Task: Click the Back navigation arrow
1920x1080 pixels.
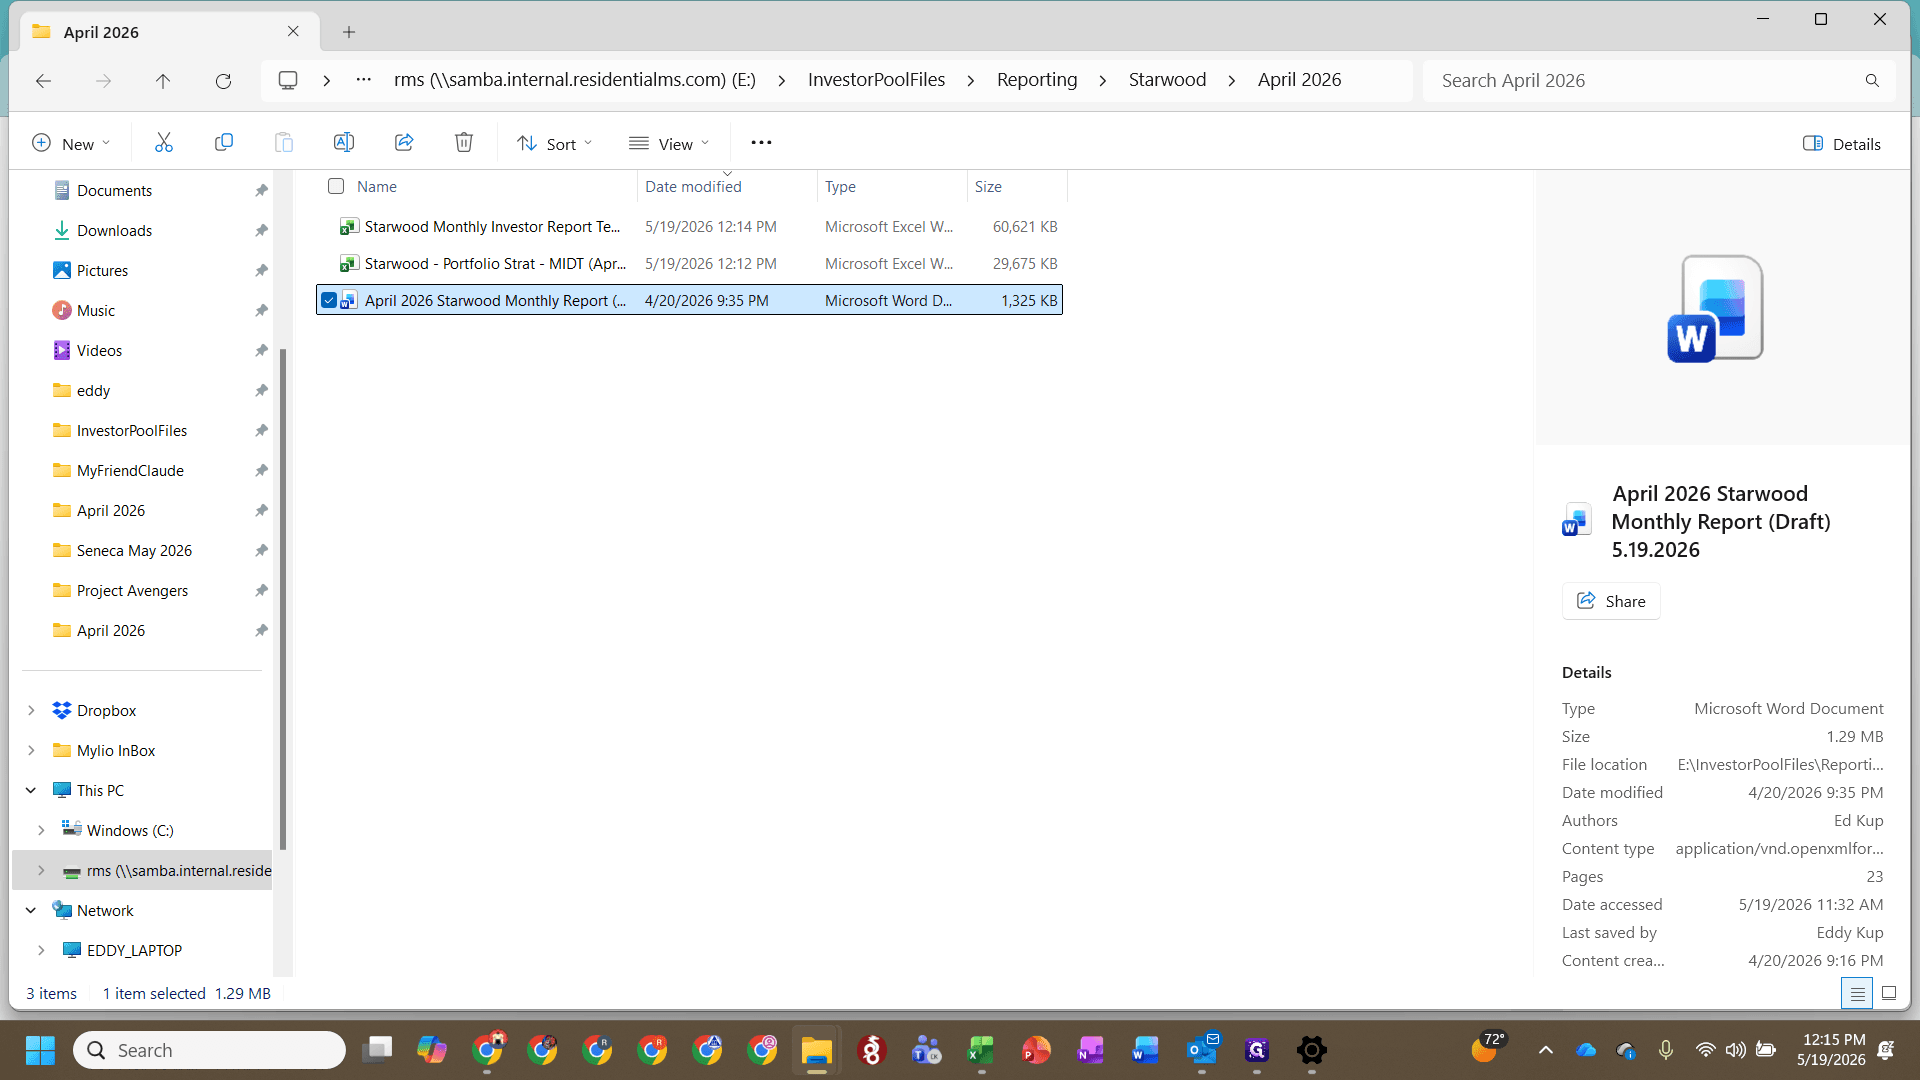Action: tap(43, 81)
